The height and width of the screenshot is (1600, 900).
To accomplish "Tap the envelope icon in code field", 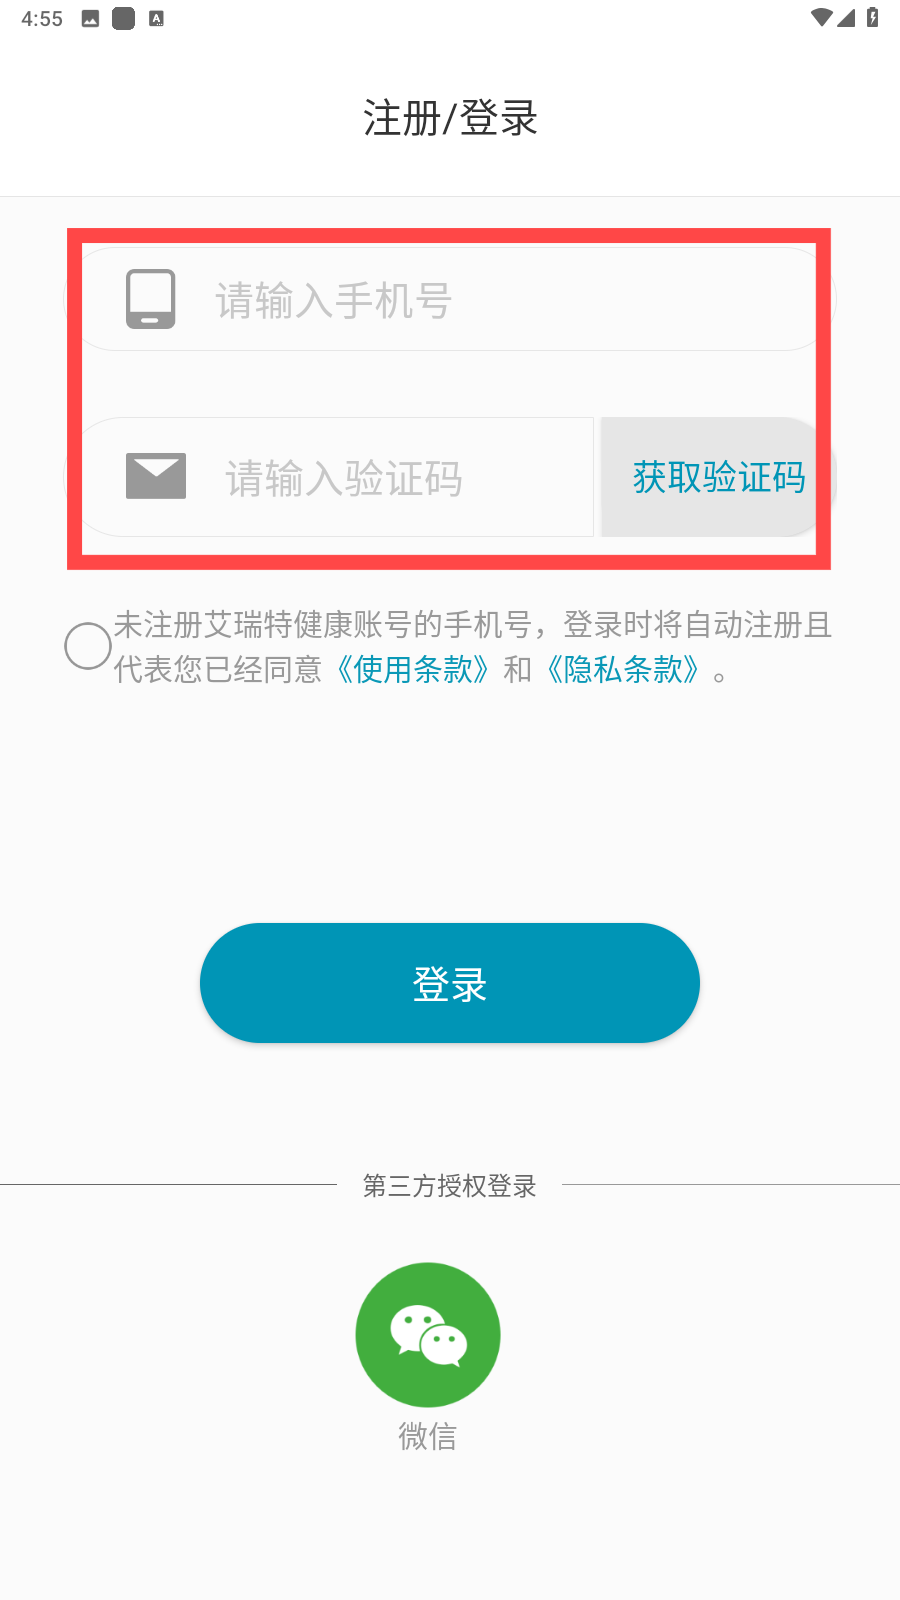I will pyautogui.click(x=156, y=476).
